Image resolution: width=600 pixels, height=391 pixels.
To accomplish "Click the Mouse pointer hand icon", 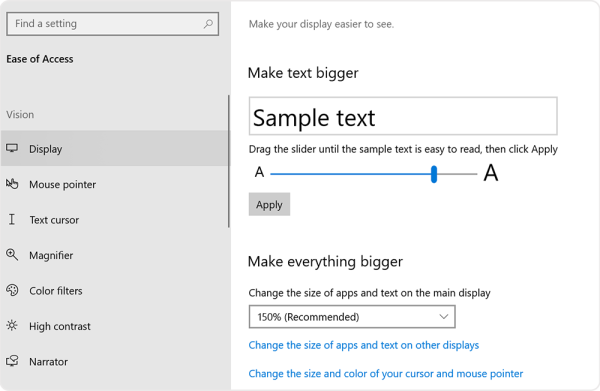I will (12, 184).
